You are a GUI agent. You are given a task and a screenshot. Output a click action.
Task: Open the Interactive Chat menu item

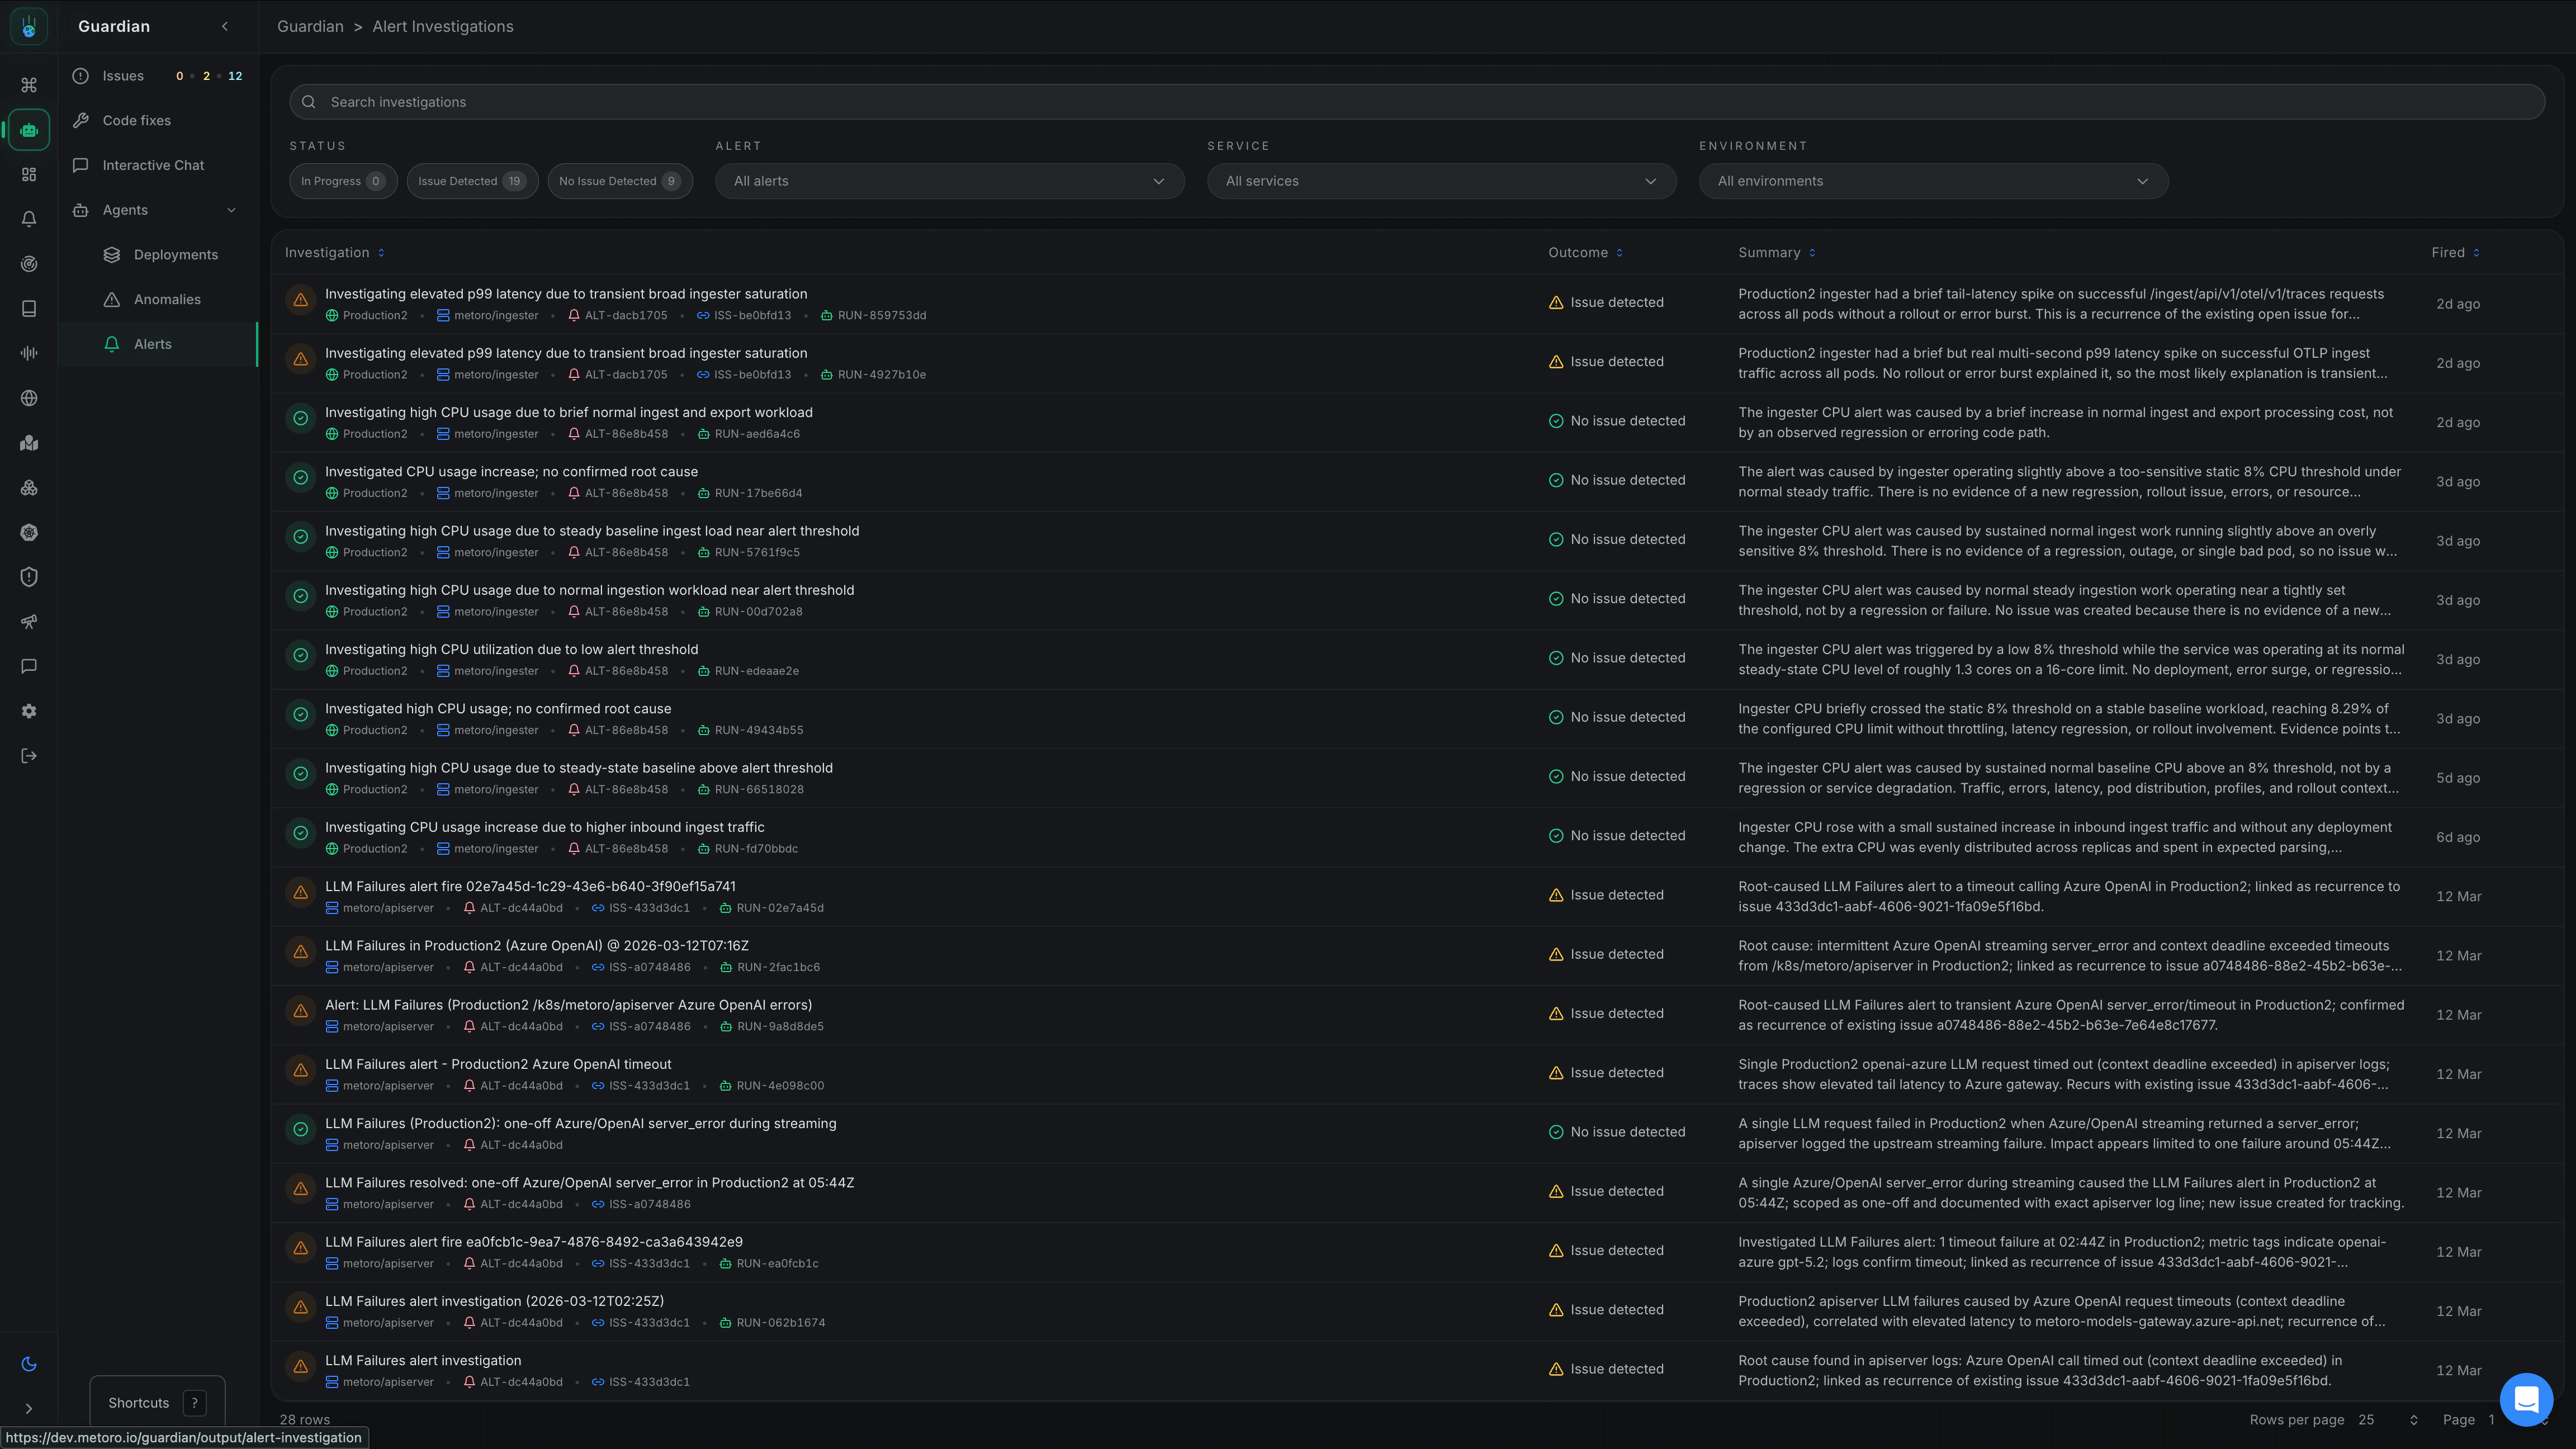coord(153,164)
